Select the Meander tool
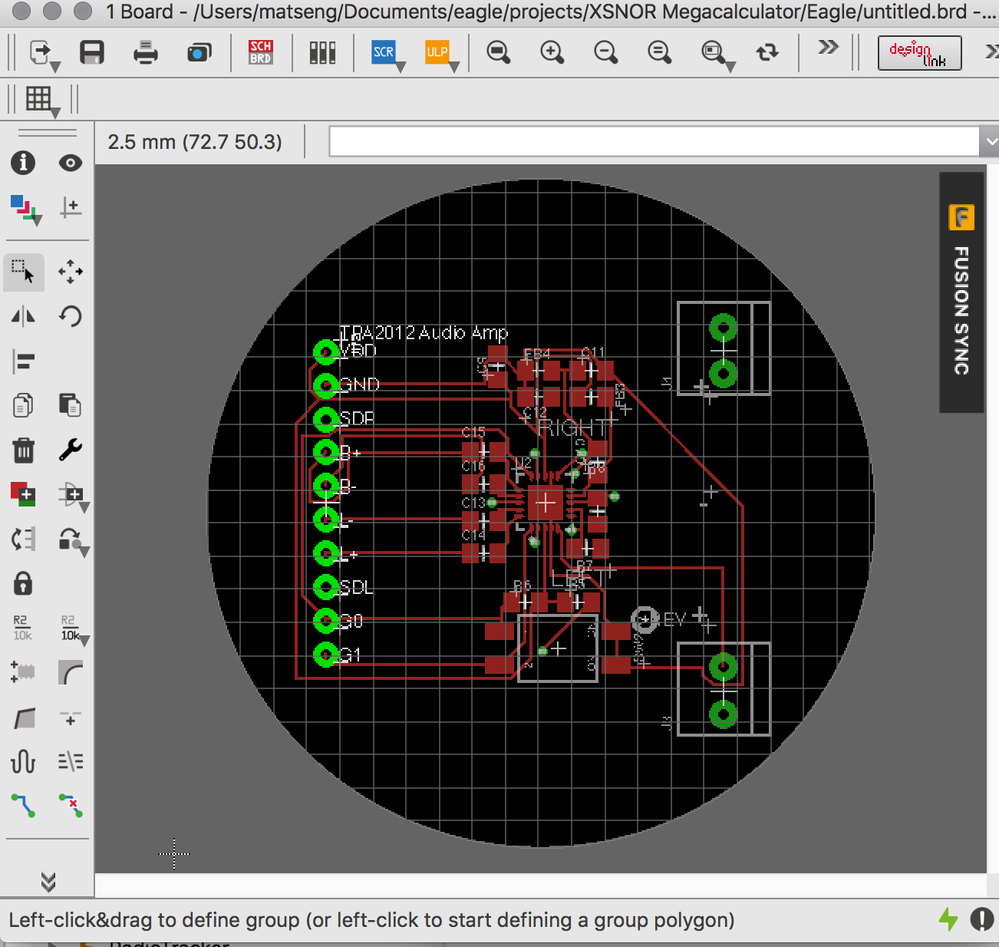This screenshot has width=999, height=947. coord(23,762)
